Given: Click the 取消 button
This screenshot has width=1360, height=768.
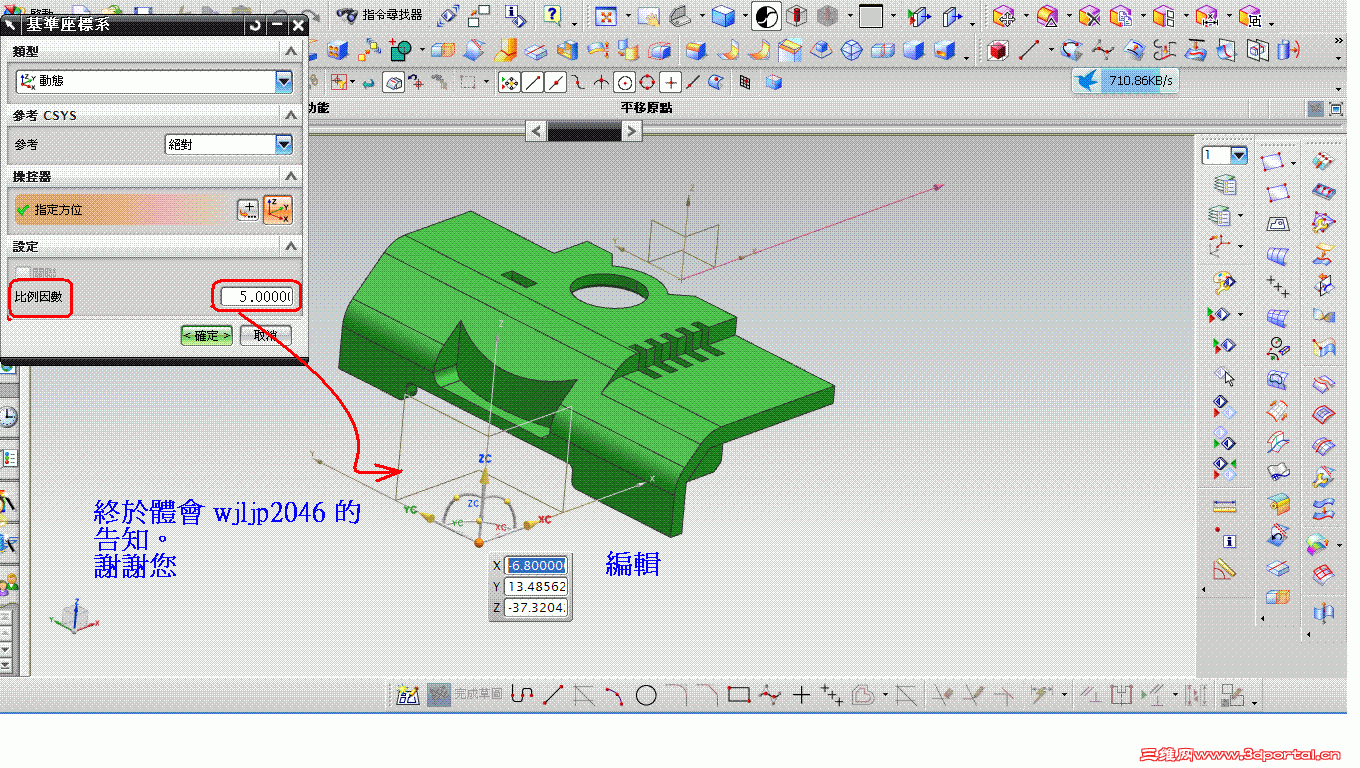Looking at the screenshot, I should click(266, 336).
